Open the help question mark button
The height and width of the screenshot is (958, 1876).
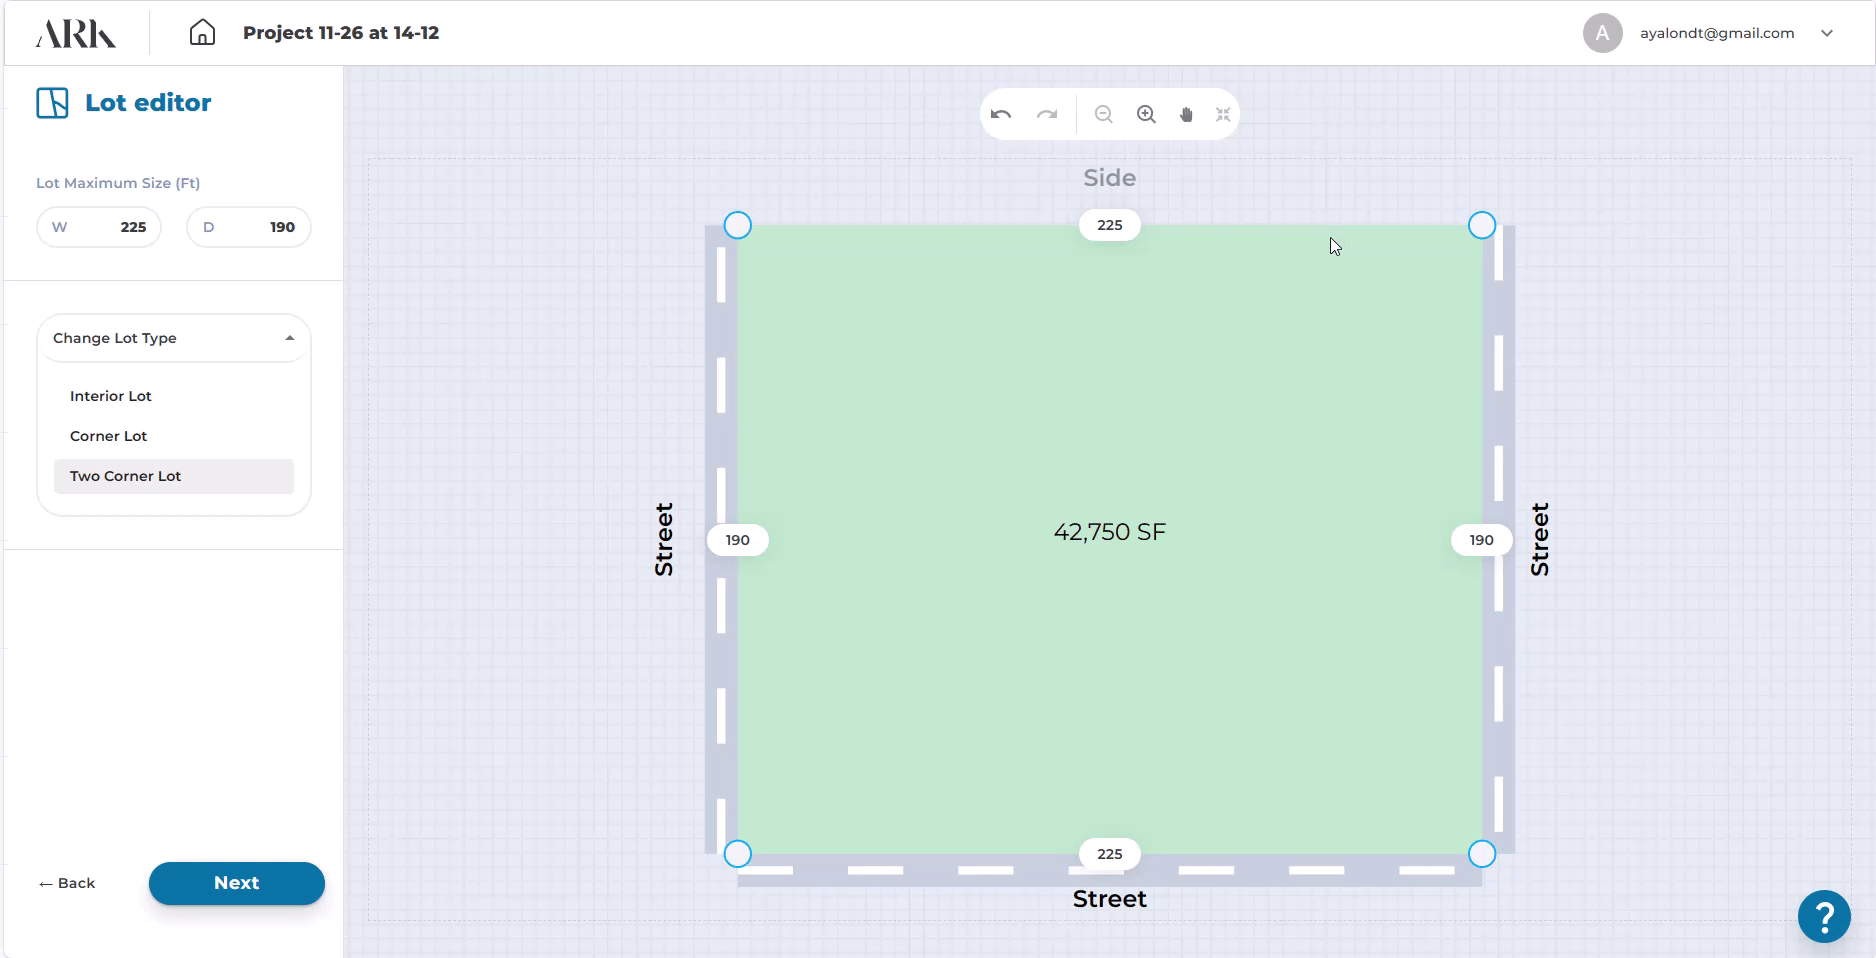(x=1824, y=916)
